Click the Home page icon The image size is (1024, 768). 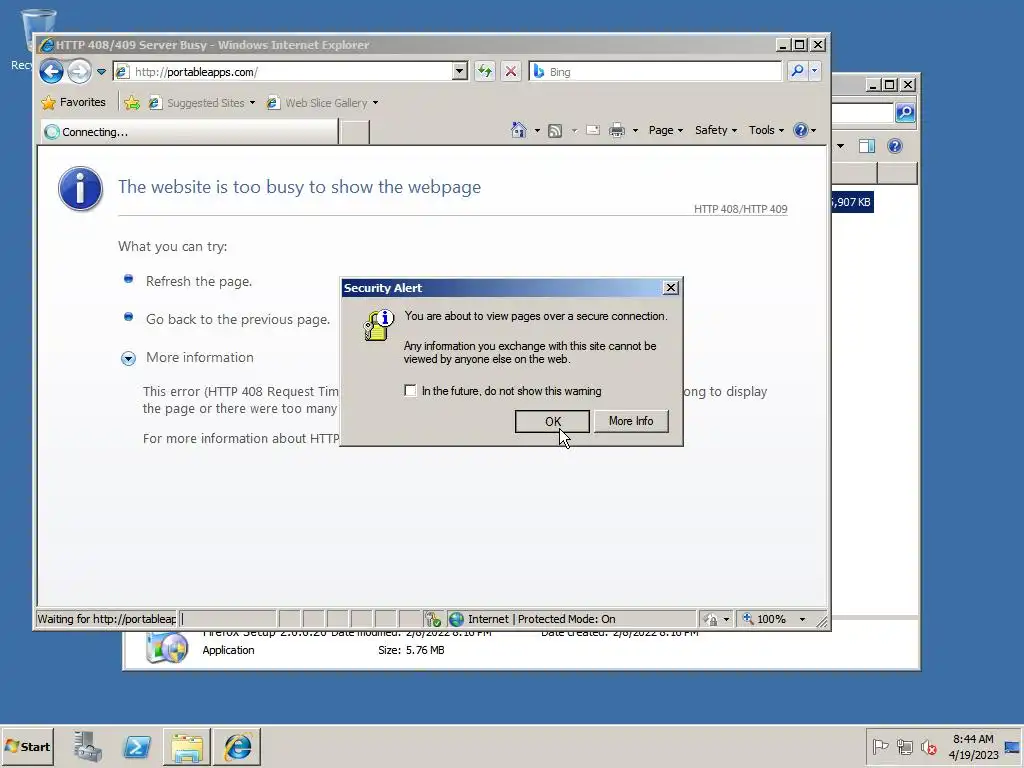(519, 130)
